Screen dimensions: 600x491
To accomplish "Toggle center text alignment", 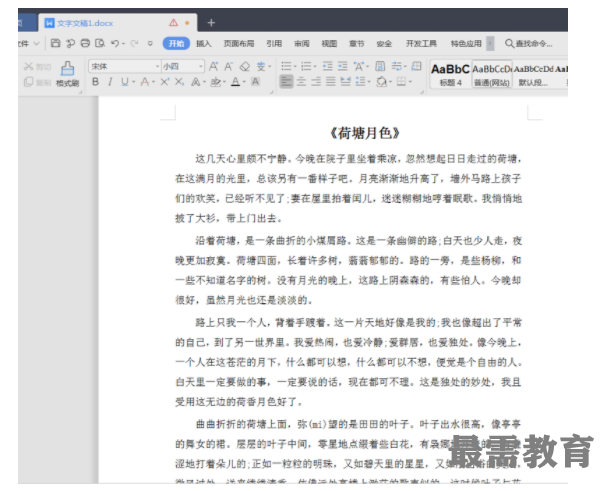I will pos(302,82).
